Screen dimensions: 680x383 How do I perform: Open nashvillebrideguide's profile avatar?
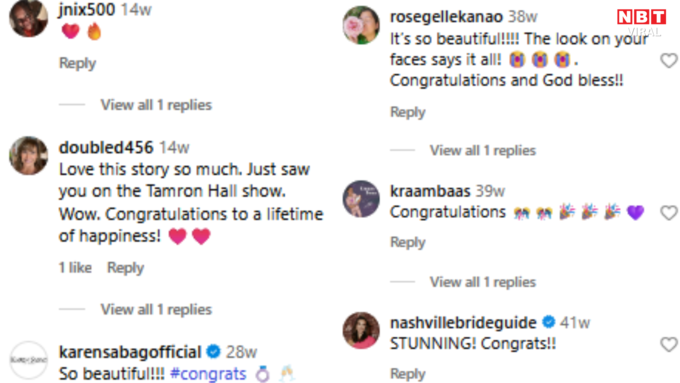pyautogui.click(x=361, y=331)
